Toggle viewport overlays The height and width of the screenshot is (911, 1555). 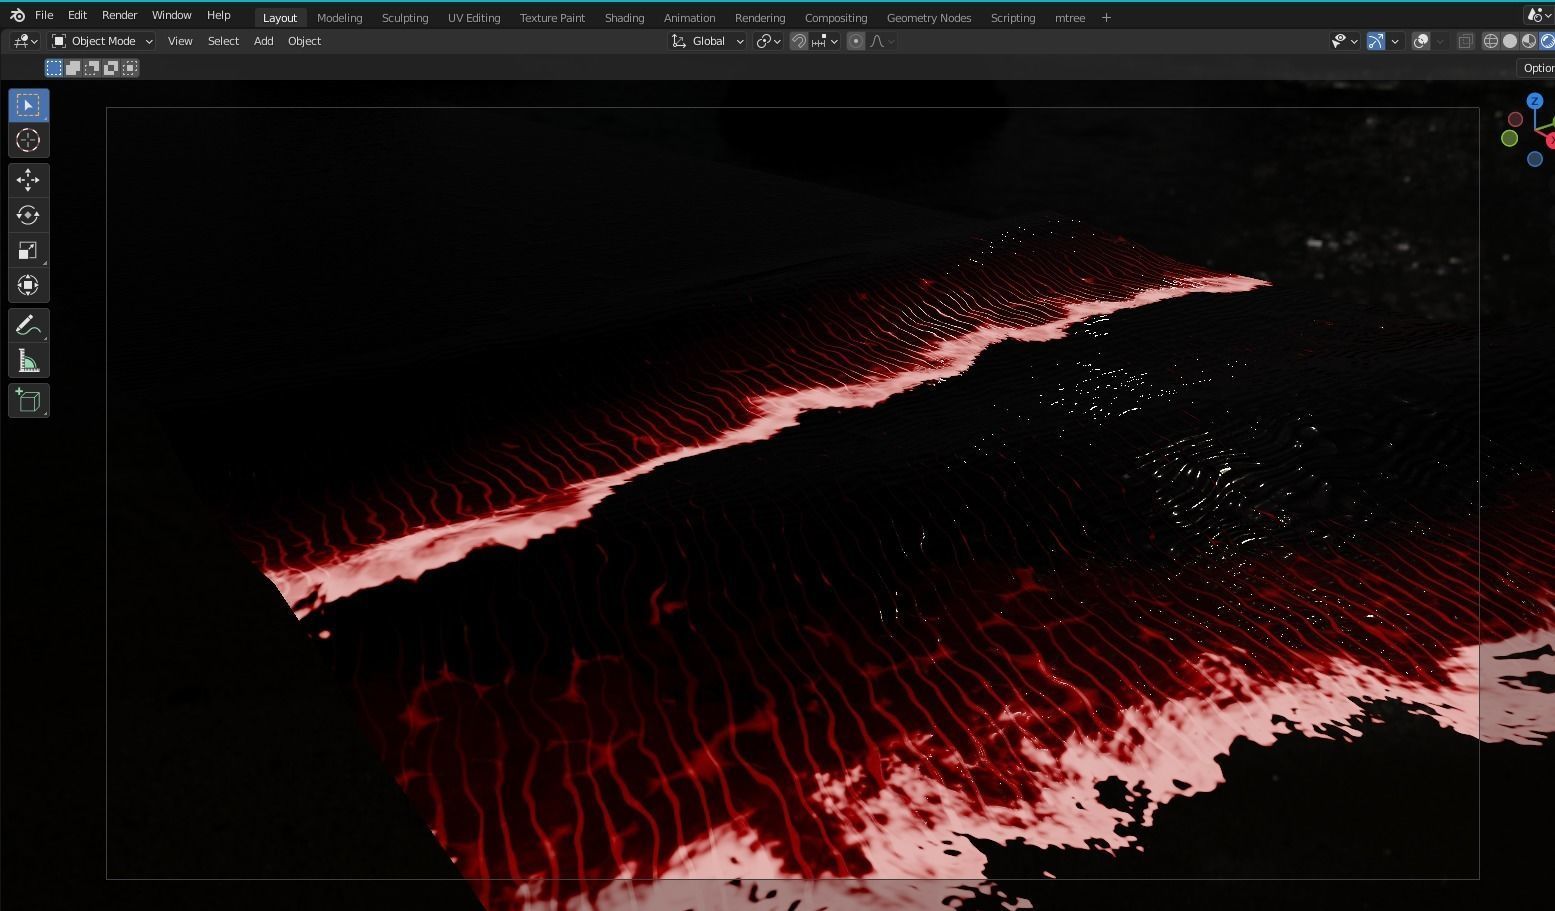click(1421, 41)
